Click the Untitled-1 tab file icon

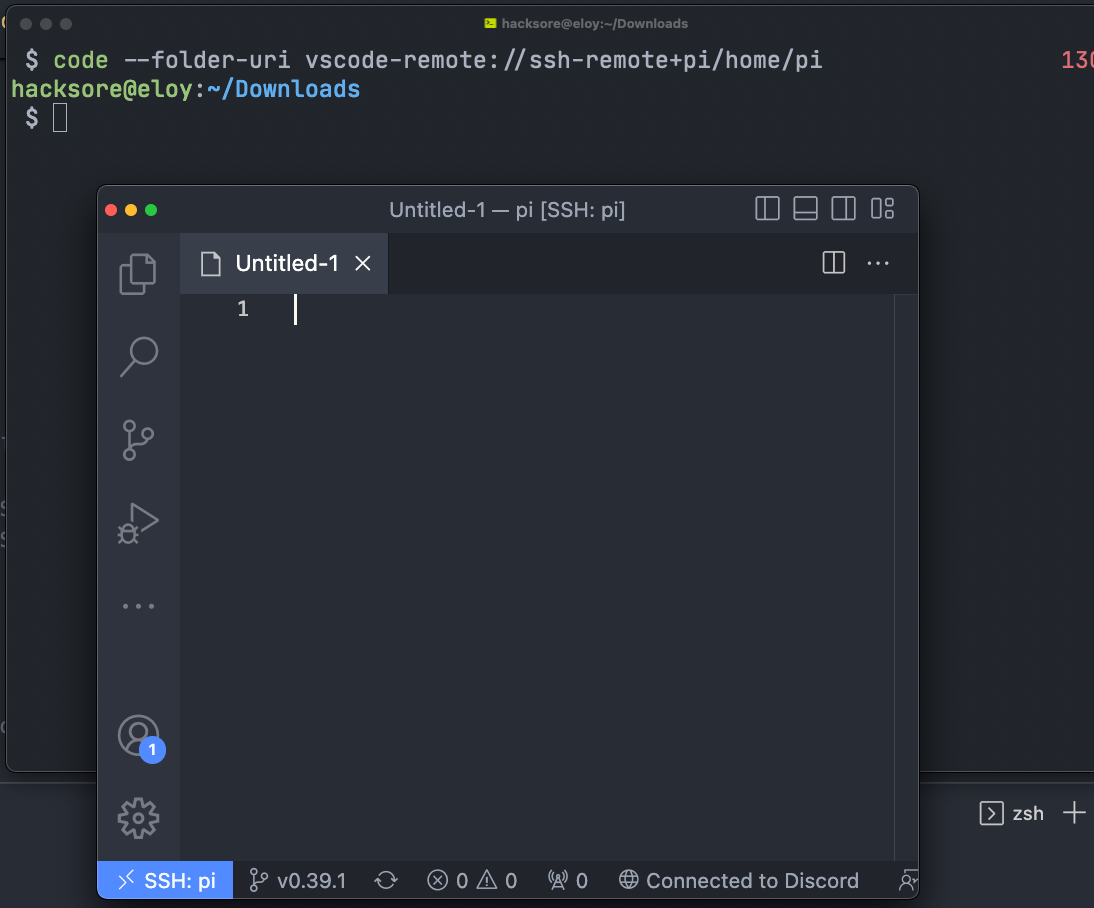211,264
